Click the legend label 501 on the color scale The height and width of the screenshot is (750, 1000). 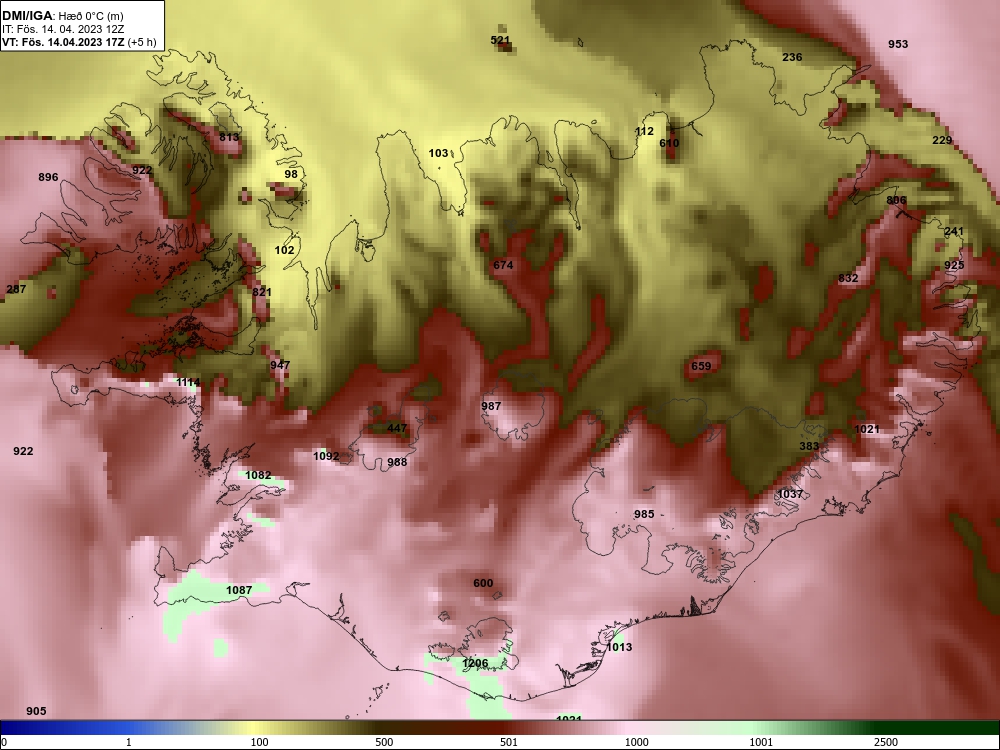[508, 742]
